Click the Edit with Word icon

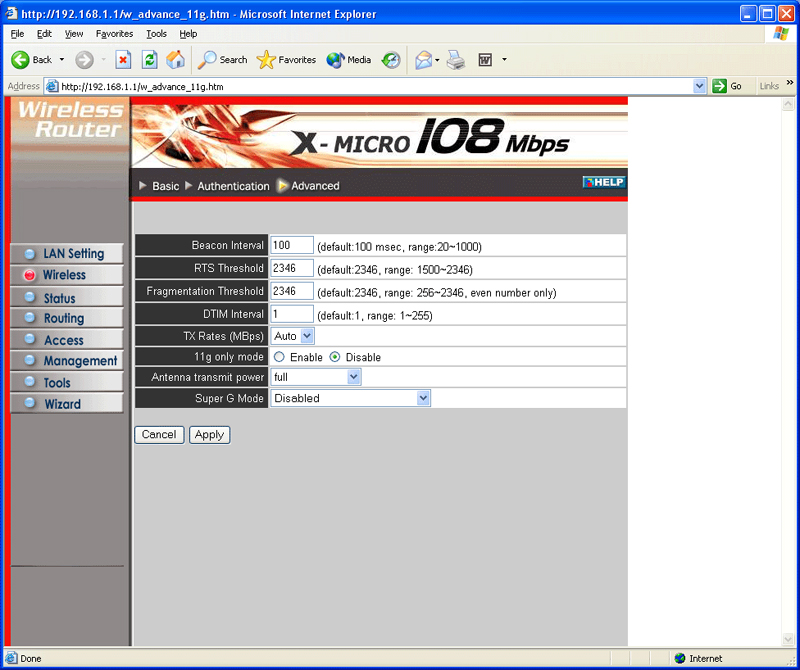pyautogui.click(x=485, y=60)
